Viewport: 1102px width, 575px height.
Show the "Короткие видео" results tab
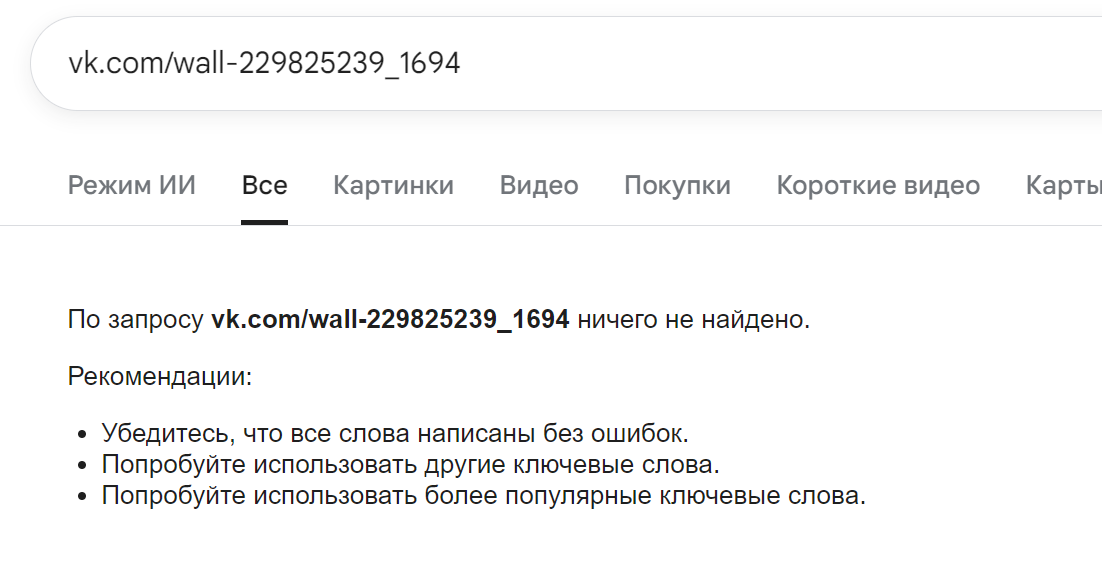coord(878,185)
